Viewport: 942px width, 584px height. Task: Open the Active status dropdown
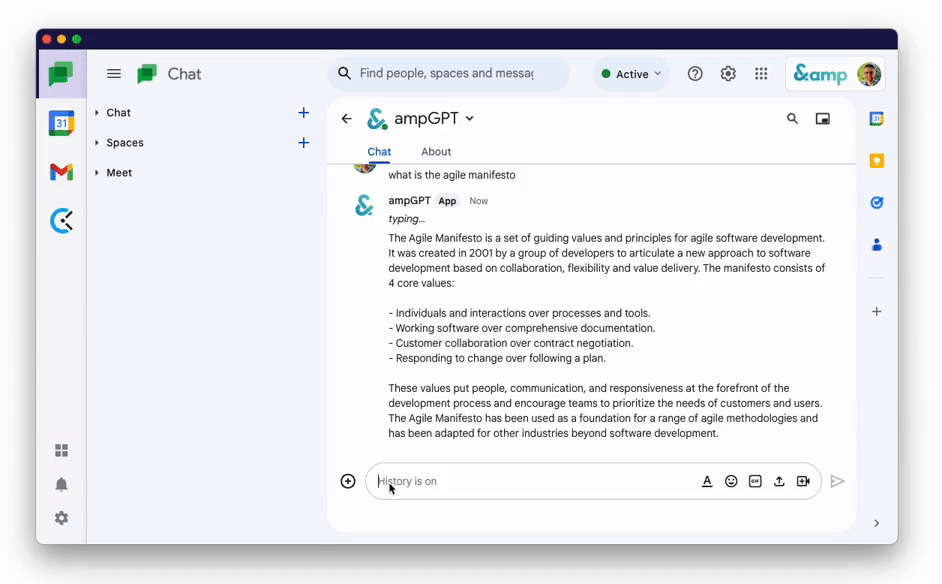pos(631,74)
